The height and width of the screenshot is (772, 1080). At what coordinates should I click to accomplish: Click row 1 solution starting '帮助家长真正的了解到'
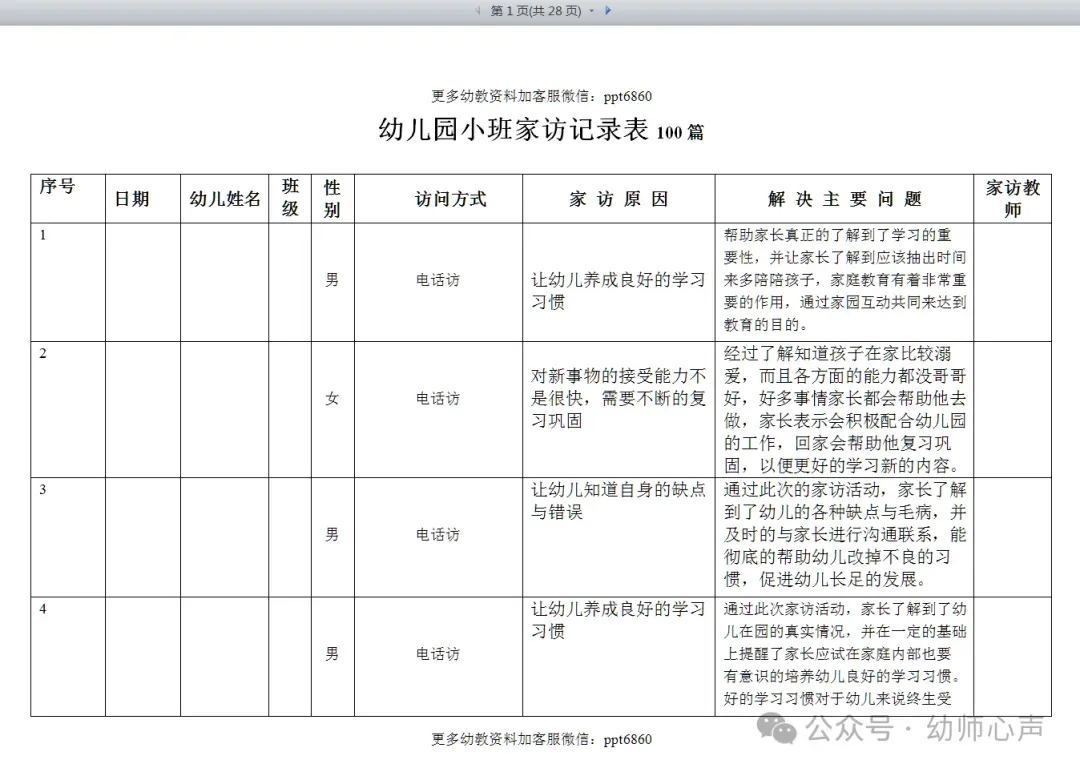click(844, 280)
